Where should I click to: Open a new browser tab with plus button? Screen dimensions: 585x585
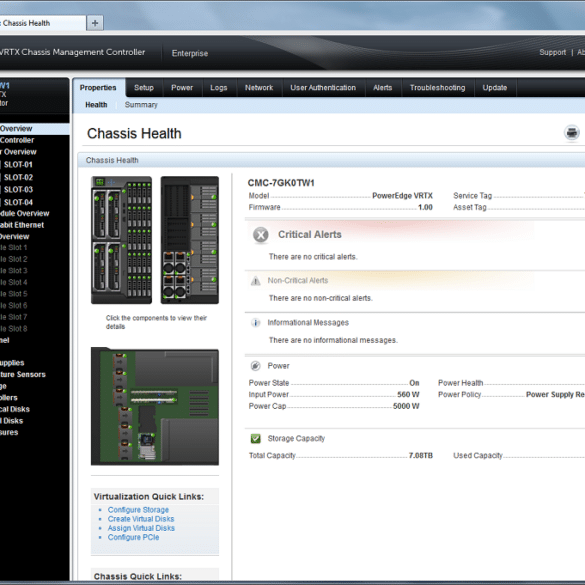pos(95,23)
